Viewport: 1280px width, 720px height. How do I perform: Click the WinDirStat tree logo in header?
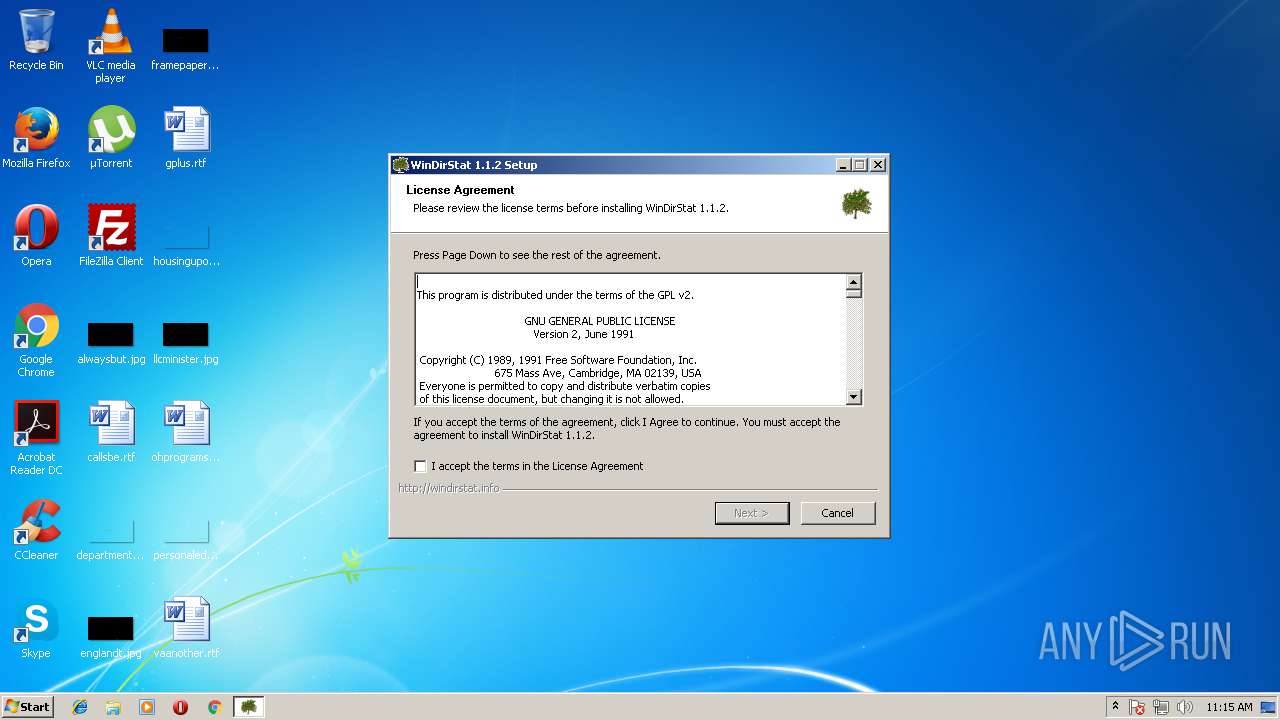(x=857, y=204)
